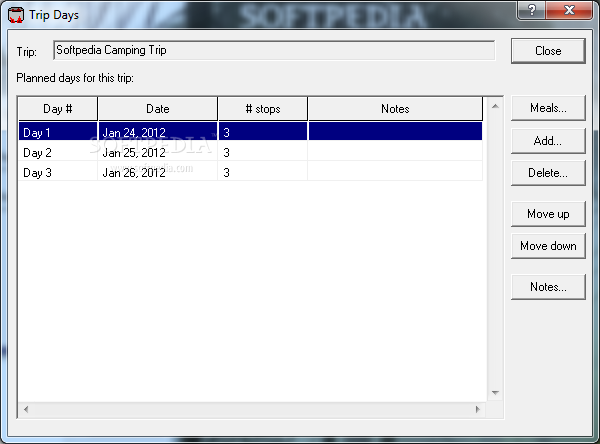Close the dialog with the red X
Screen dimensions: 600x444
(569, 10)
